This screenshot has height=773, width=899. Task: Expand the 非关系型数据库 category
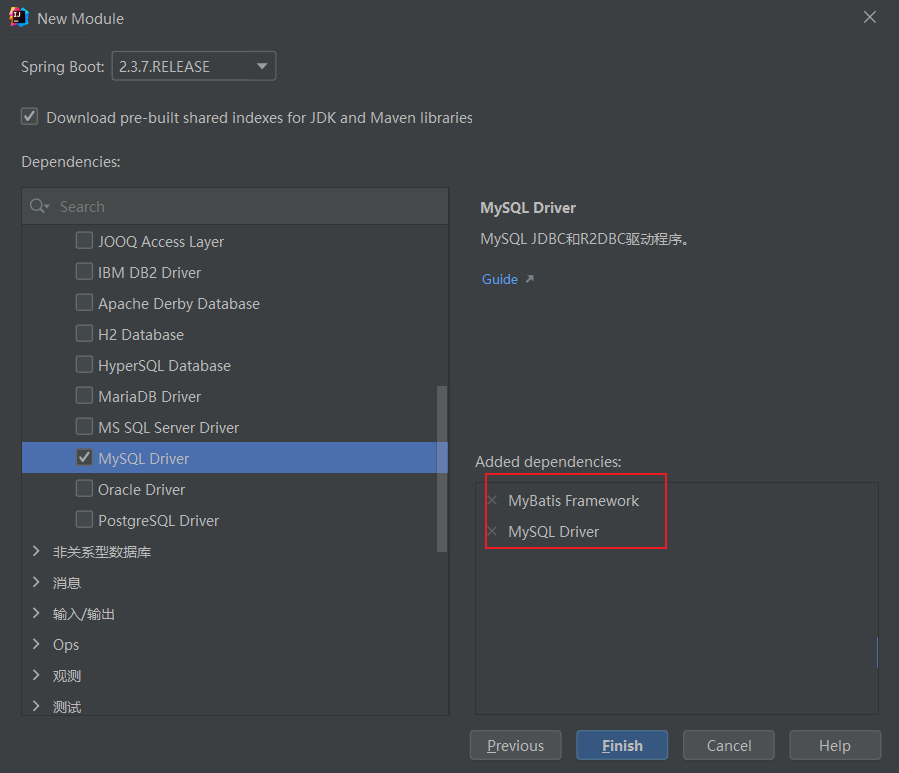coord(36,551)
